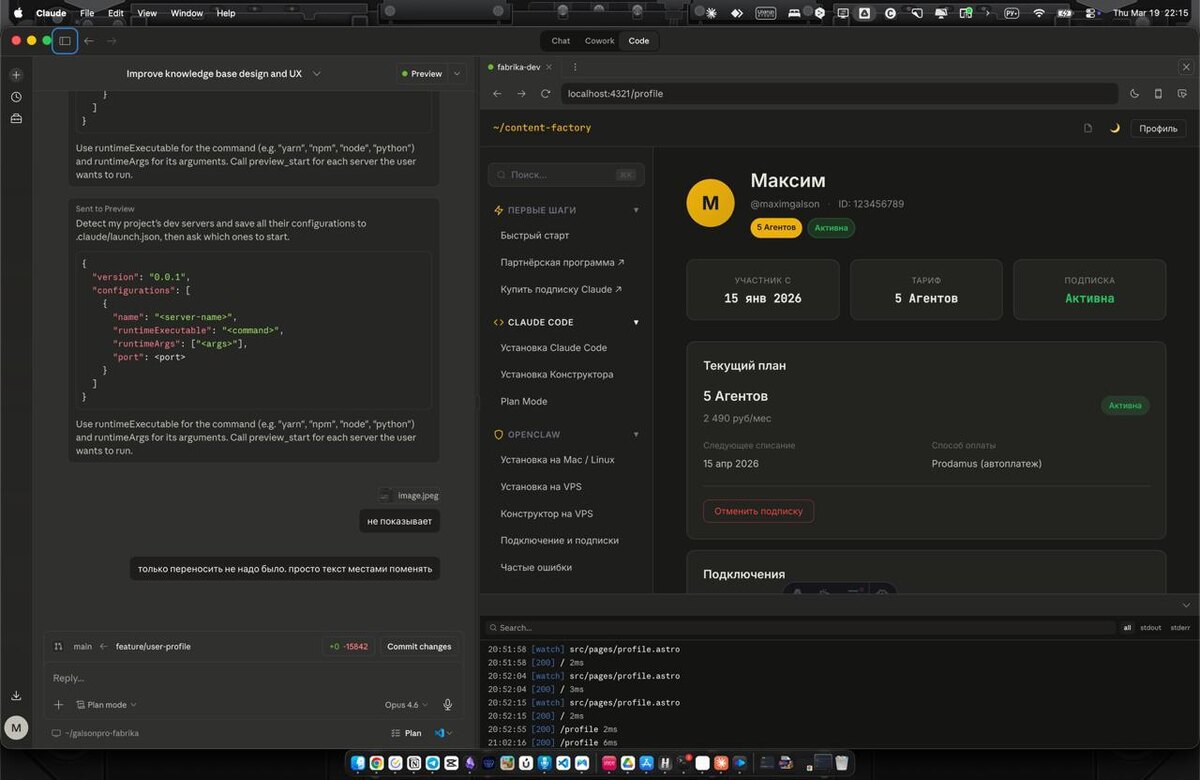
Task: Click the Plan button with list icon
Action: (406, 733)
